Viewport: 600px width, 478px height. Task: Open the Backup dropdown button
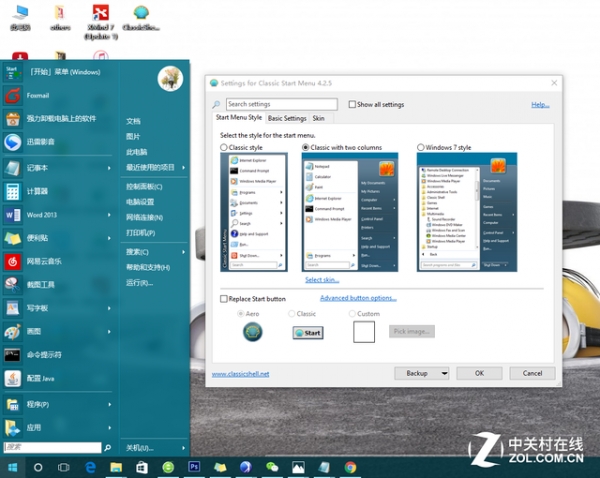420,373
